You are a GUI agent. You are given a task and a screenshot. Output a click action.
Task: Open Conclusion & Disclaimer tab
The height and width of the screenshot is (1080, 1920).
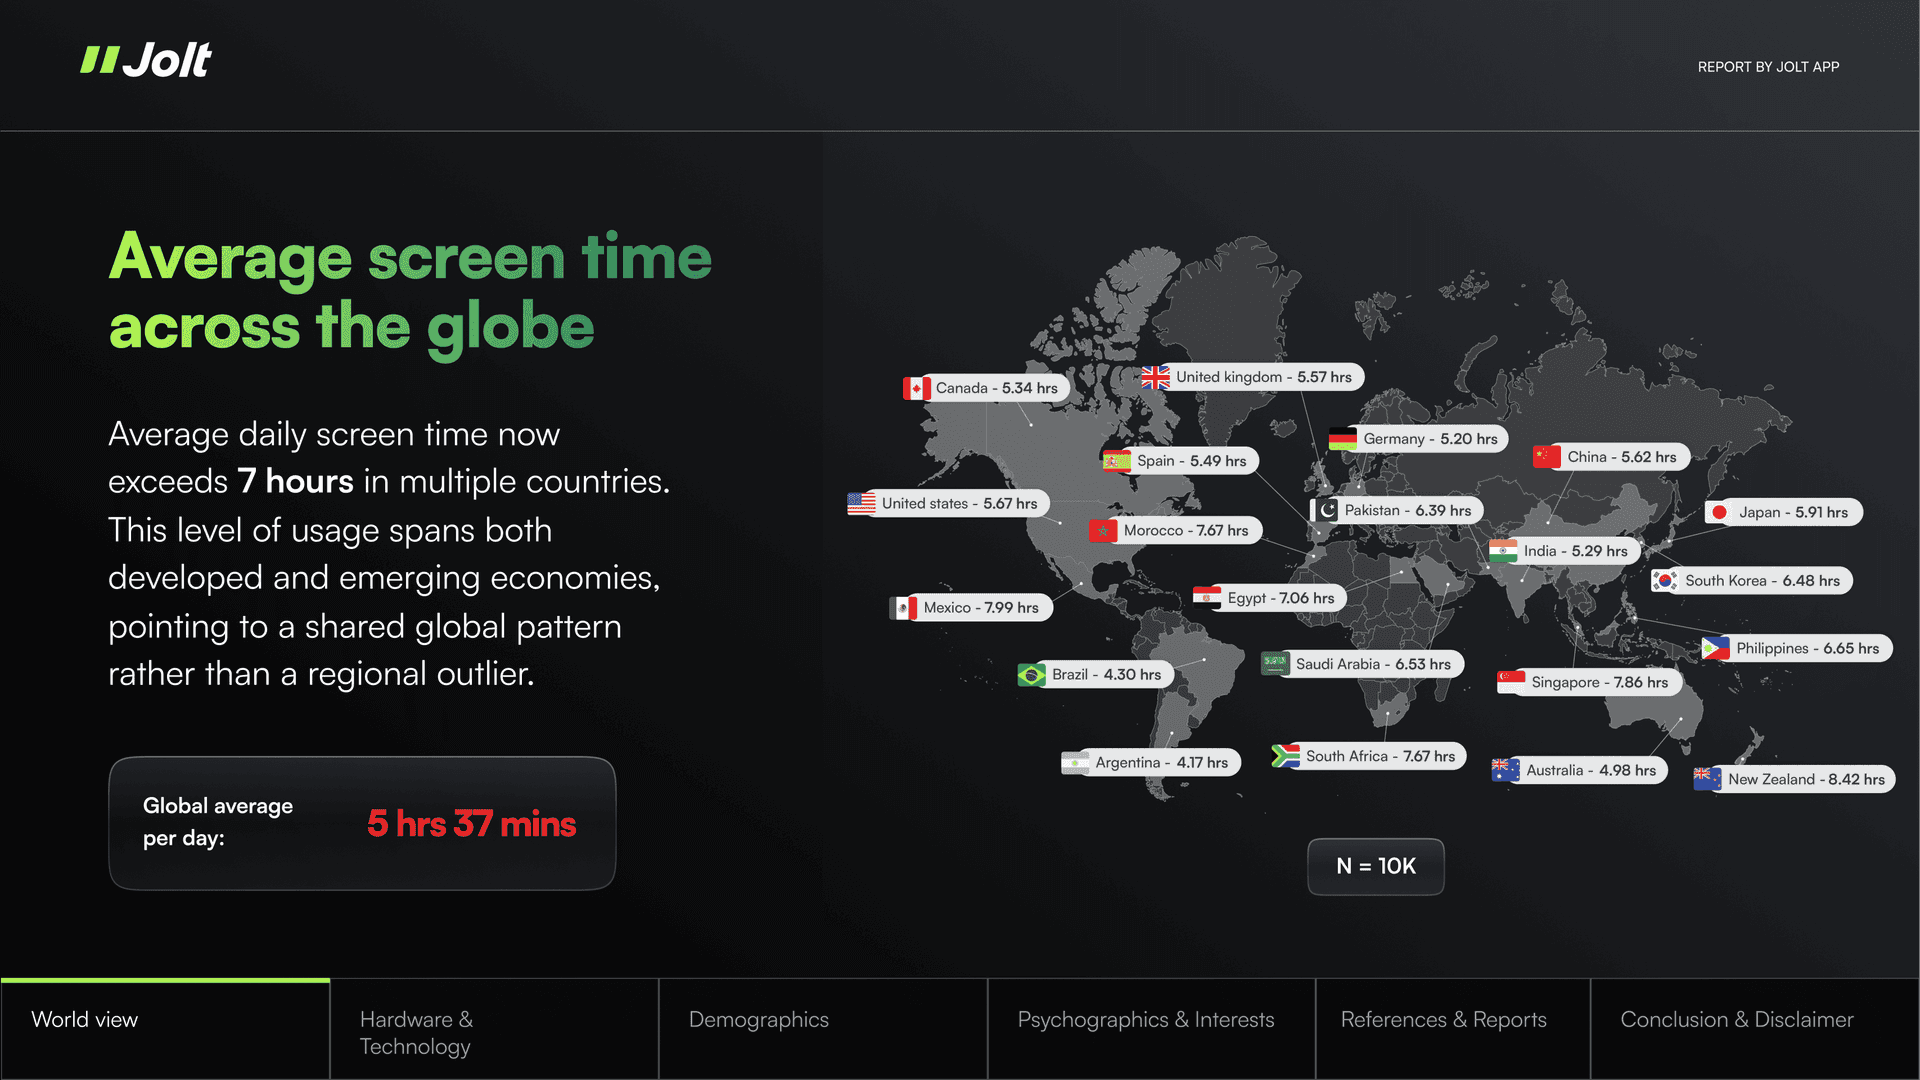click(1737, 1020)
